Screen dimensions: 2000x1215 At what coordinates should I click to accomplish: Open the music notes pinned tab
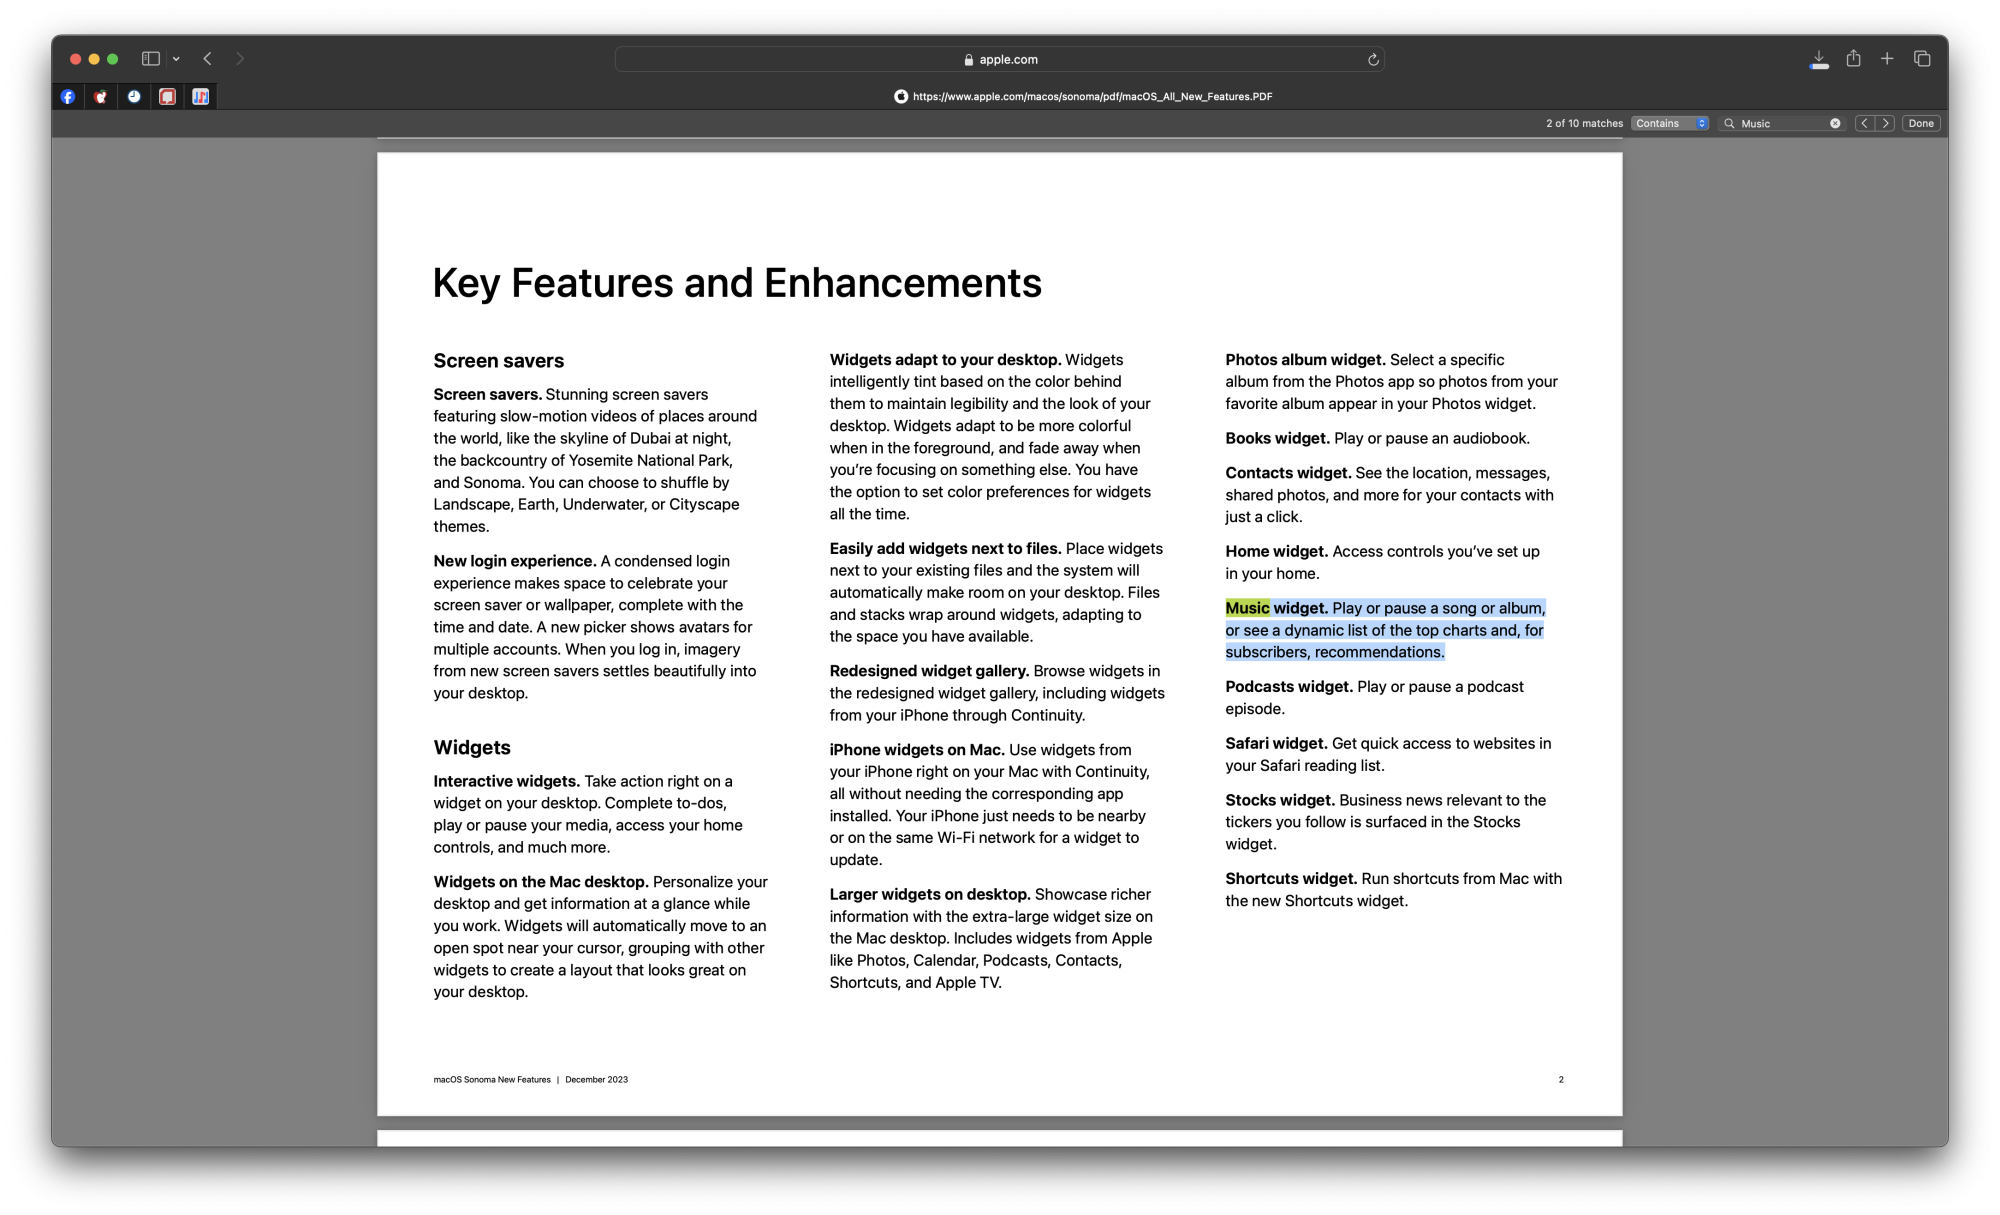[201, 97]
